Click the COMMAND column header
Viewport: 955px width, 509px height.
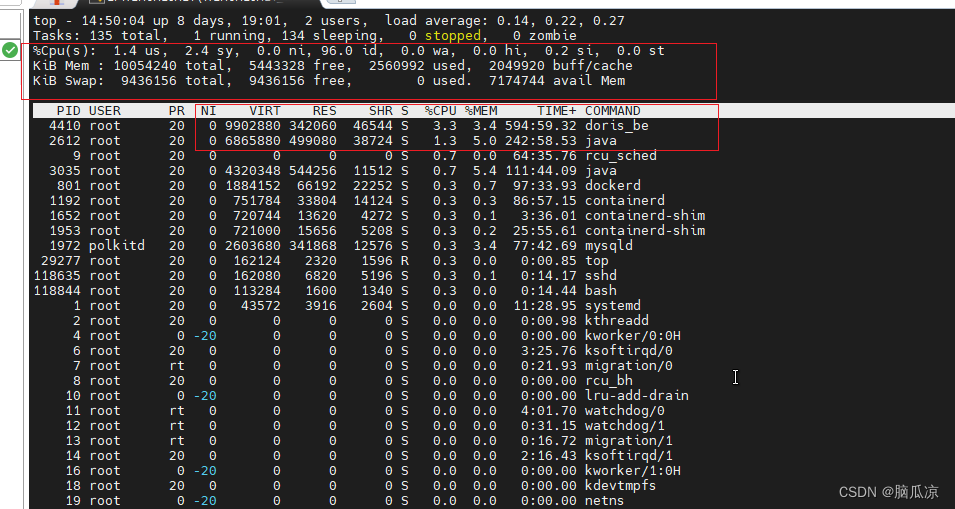[x=613, y=111]
